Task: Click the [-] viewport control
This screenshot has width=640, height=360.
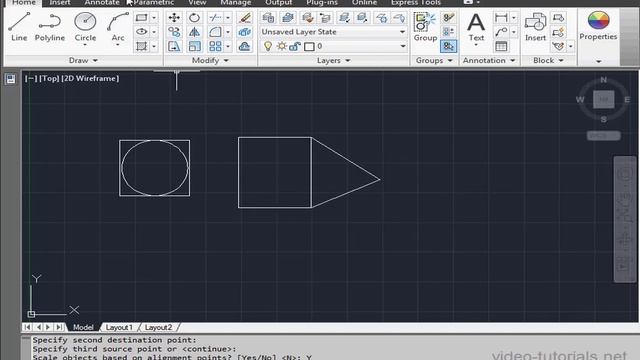Action: tap(31, 78)
